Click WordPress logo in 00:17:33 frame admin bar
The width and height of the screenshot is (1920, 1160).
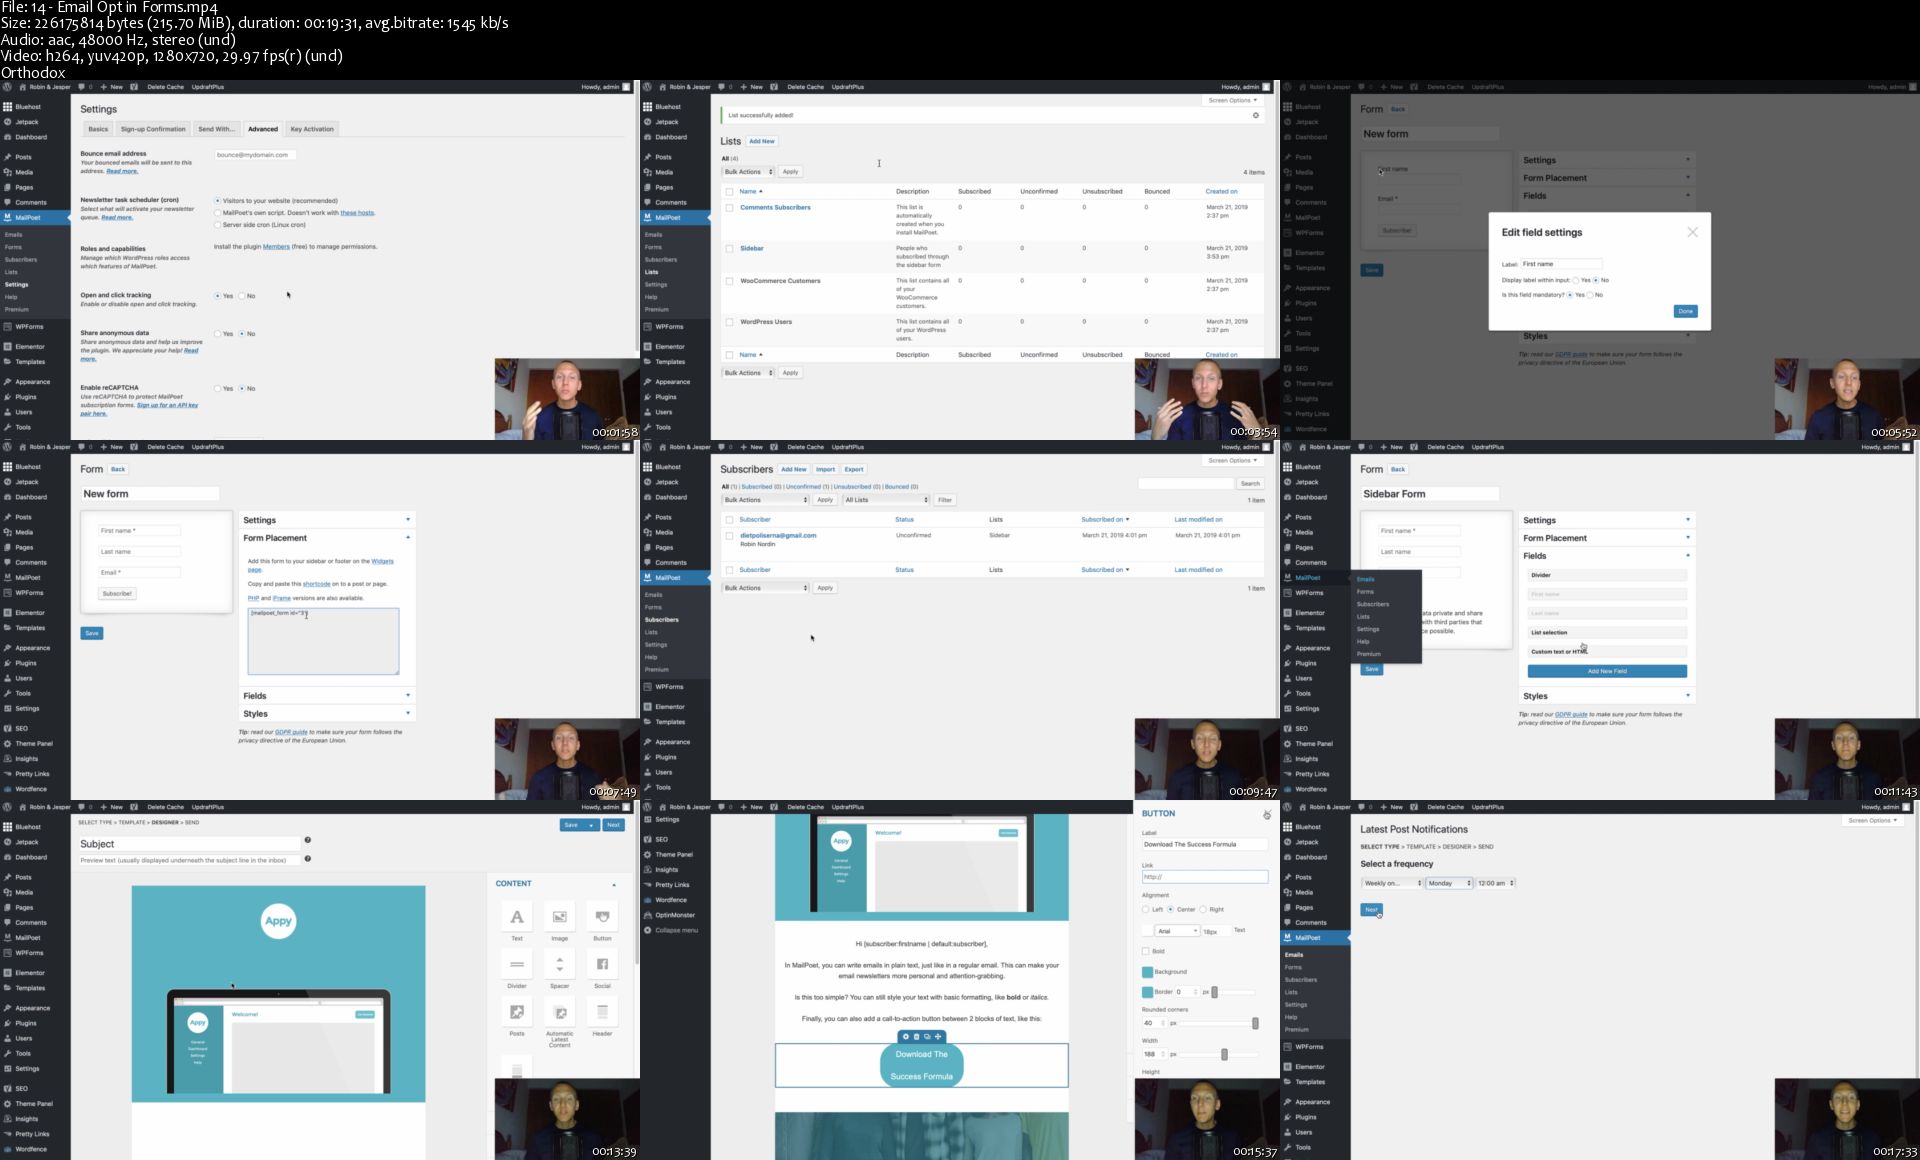(1288, 807)
